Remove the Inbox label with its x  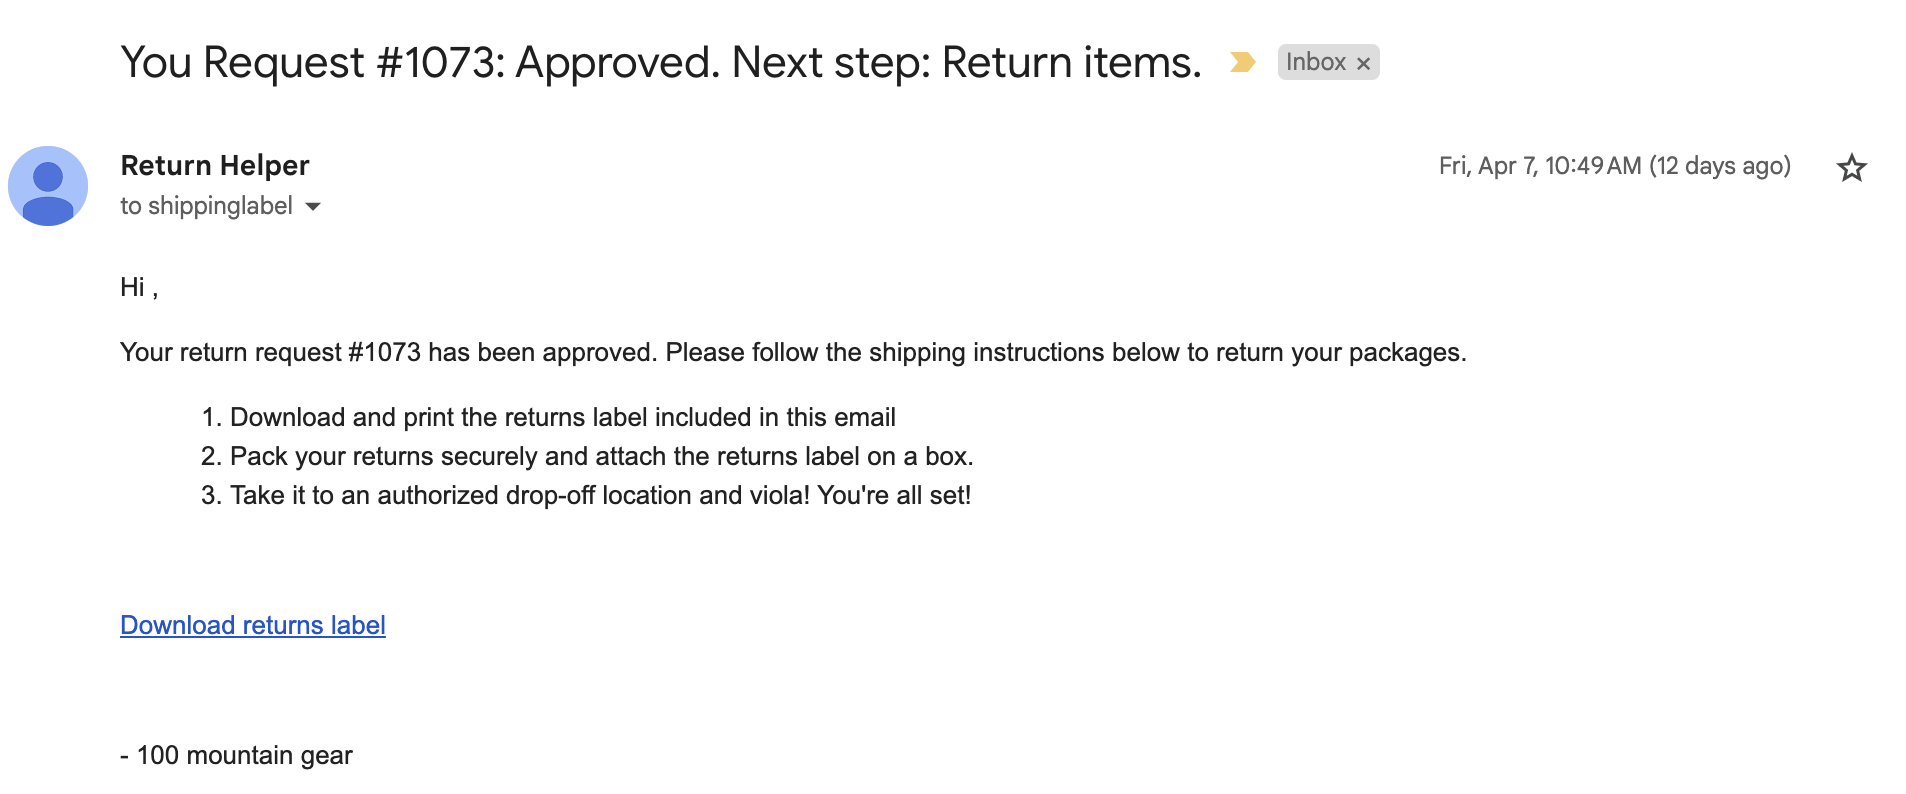1363,63
